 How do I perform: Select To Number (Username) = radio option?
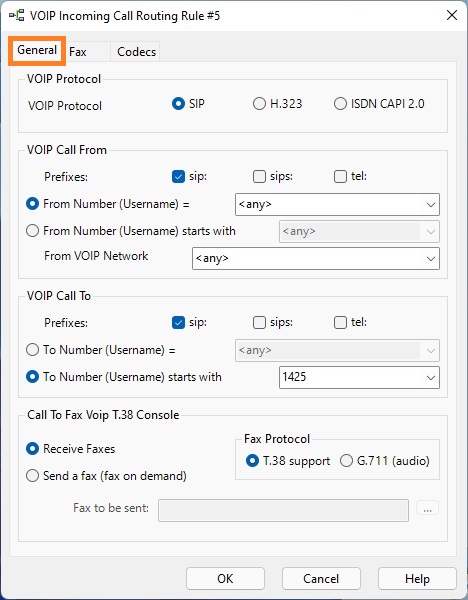tap(33, 350)
